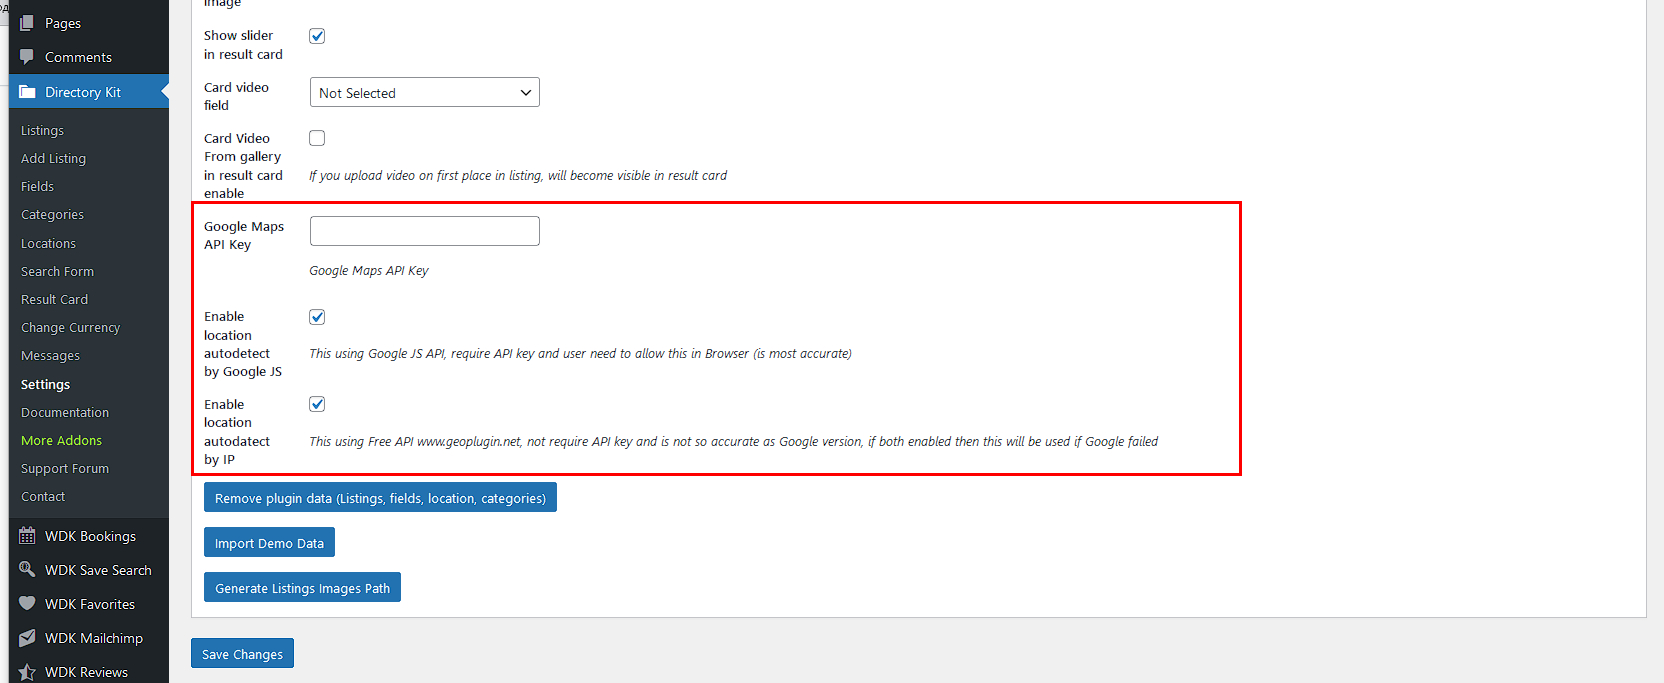
Task: Enable Card Video From gallery checkbox
Action: click(317, 138)
